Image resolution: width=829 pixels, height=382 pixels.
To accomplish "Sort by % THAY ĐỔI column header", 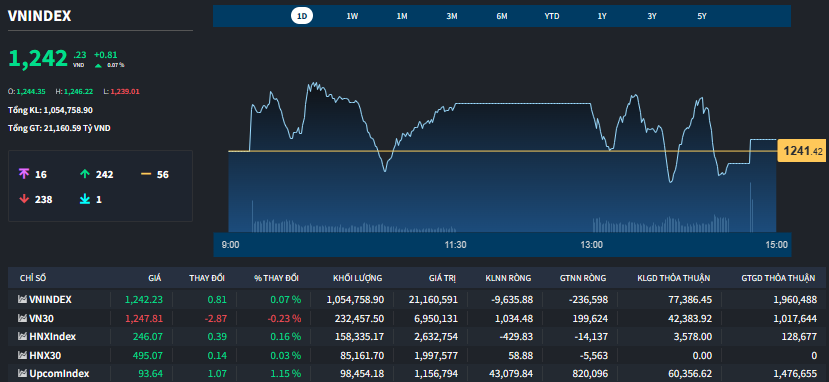I will click(277, 278).
